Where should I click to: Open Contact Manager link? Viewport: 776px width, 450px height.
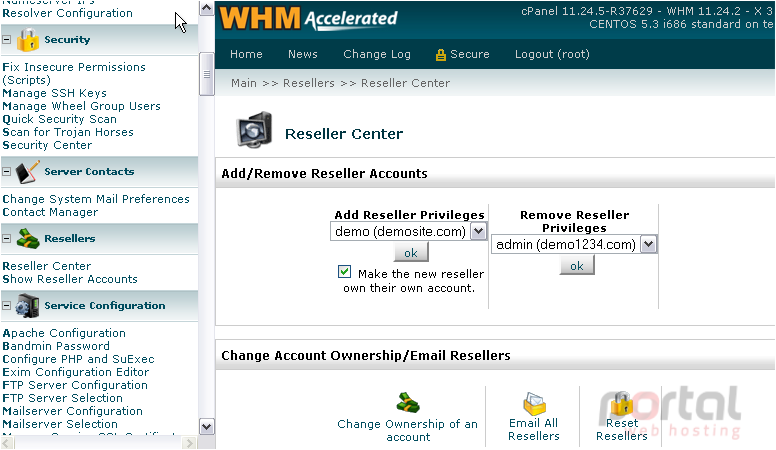(50, 212)
